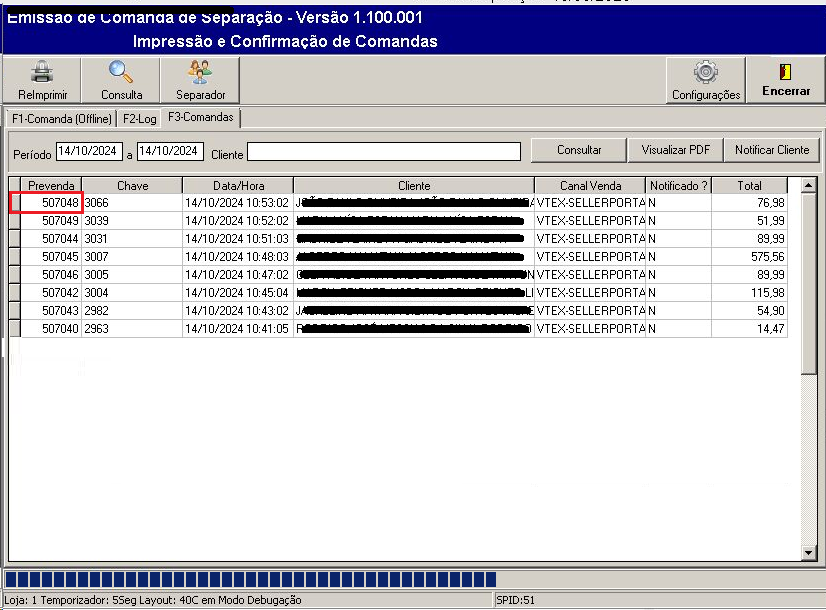Switch to the F2-Log tab
Screen dimensions: 826x610
click(x=140, y=119)
